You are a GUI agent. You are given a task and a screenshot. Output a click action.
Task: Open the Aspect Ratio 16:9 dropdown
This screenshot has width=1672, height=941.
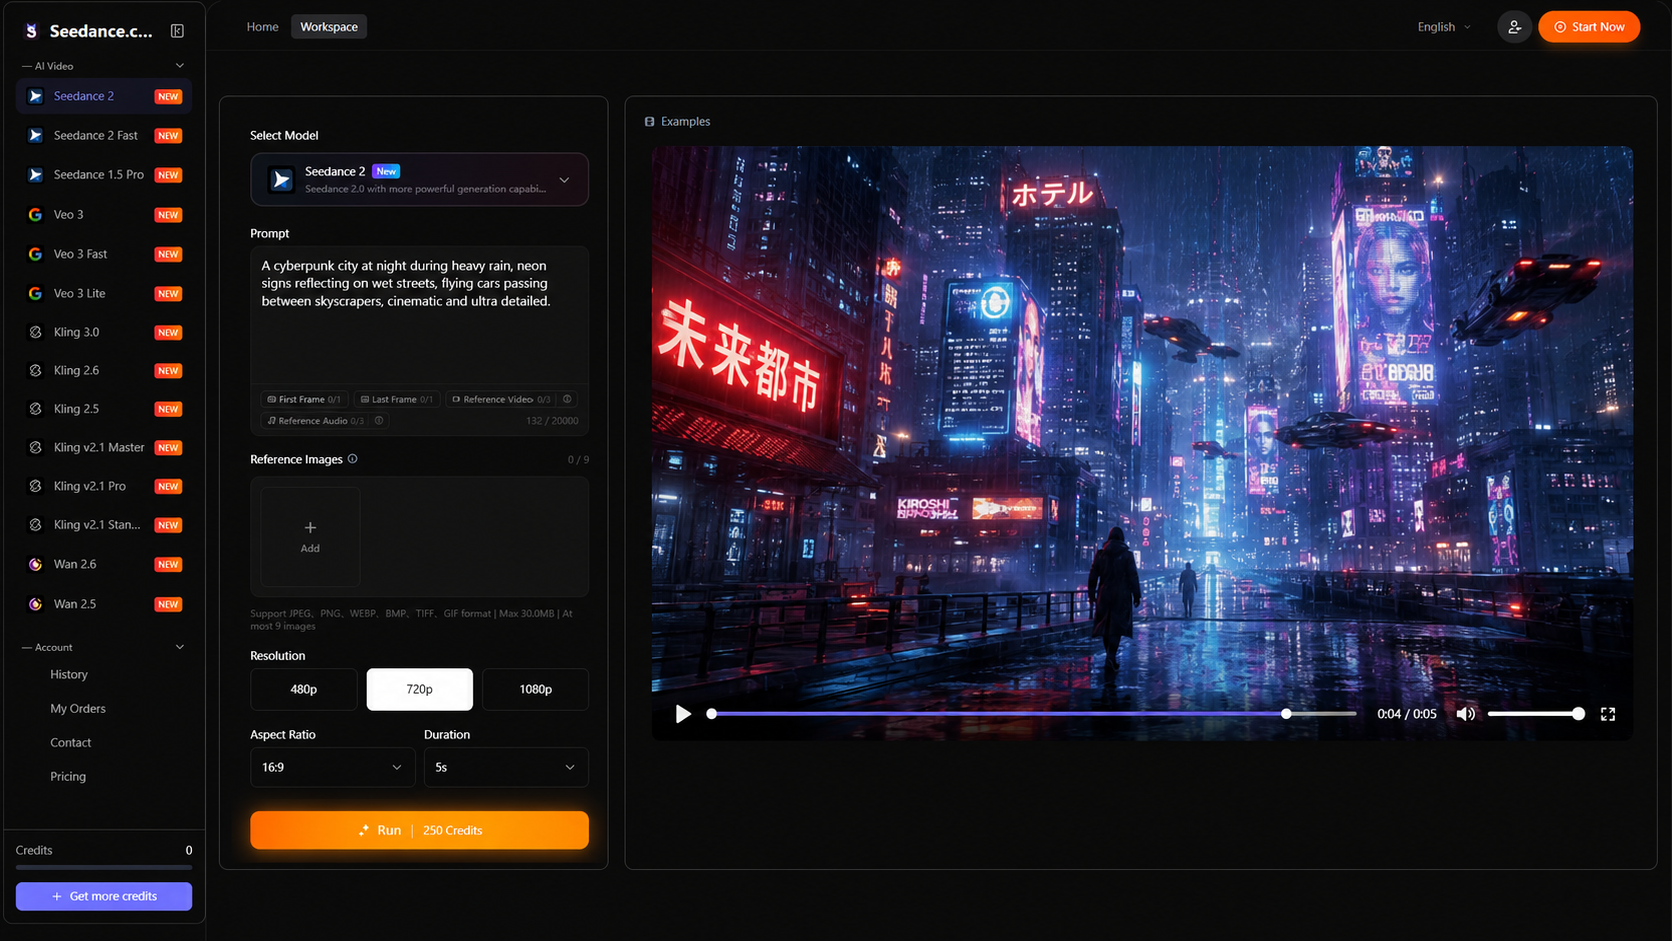[x=332, y=767]
